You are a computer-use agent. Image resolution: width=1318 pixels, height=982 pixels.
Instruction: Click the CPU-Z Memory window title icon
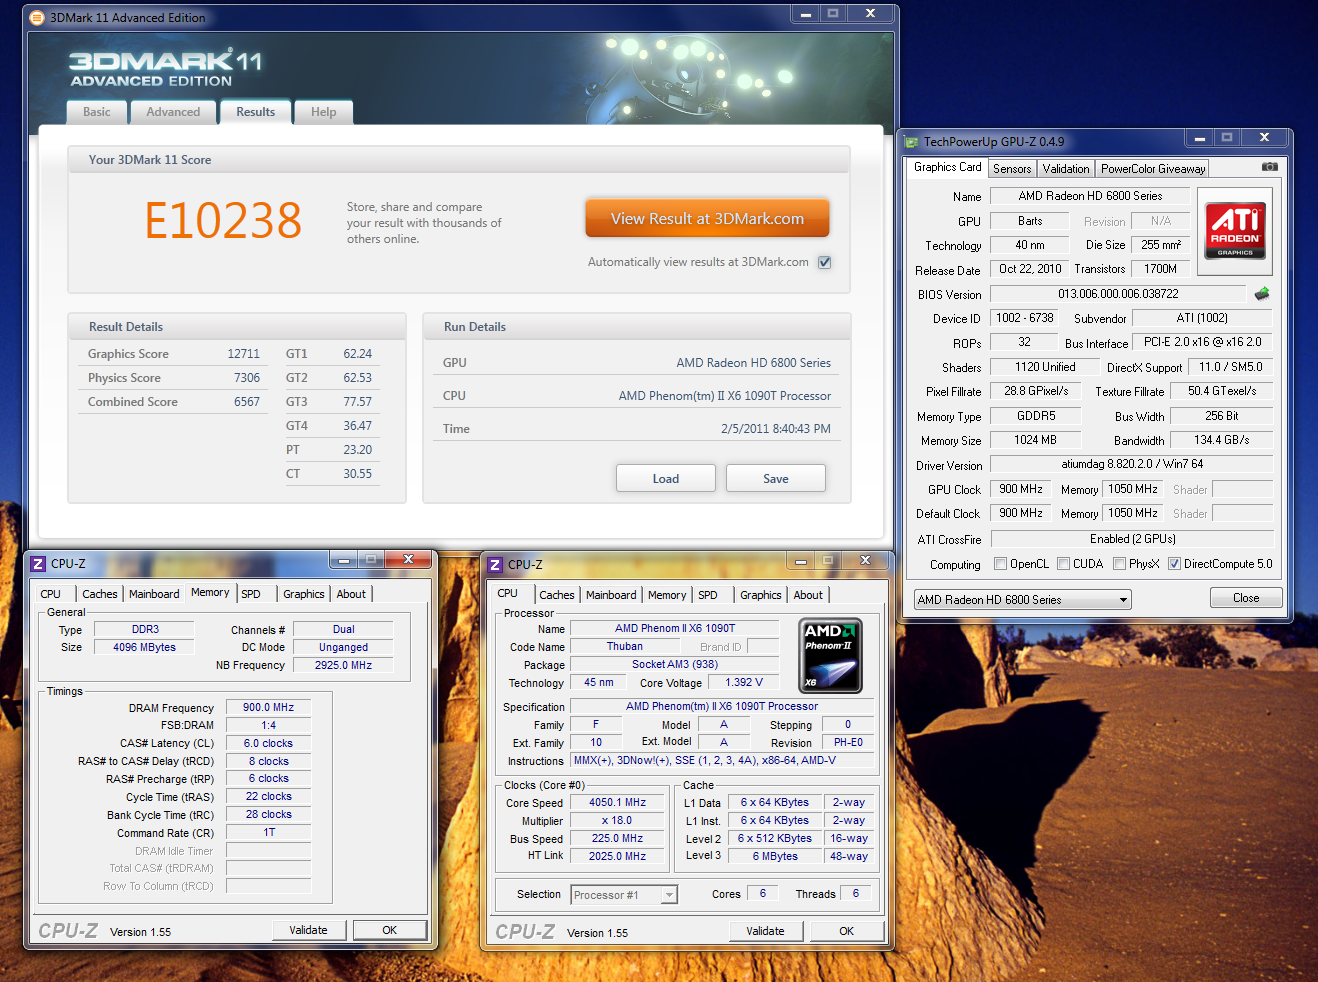pyautogui.click(x=38, y=564)
